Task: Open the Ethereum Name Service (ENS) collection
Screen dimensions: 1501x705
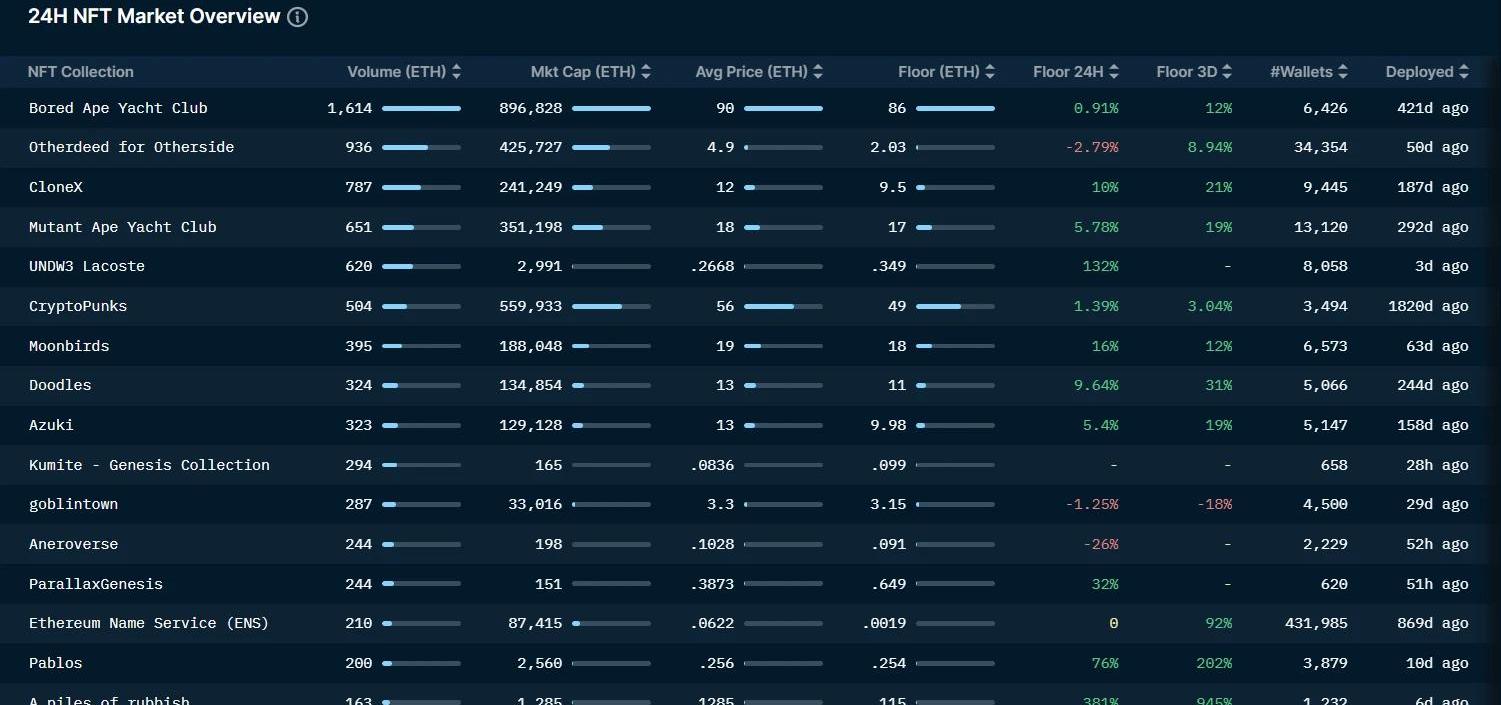Action: 149,623
